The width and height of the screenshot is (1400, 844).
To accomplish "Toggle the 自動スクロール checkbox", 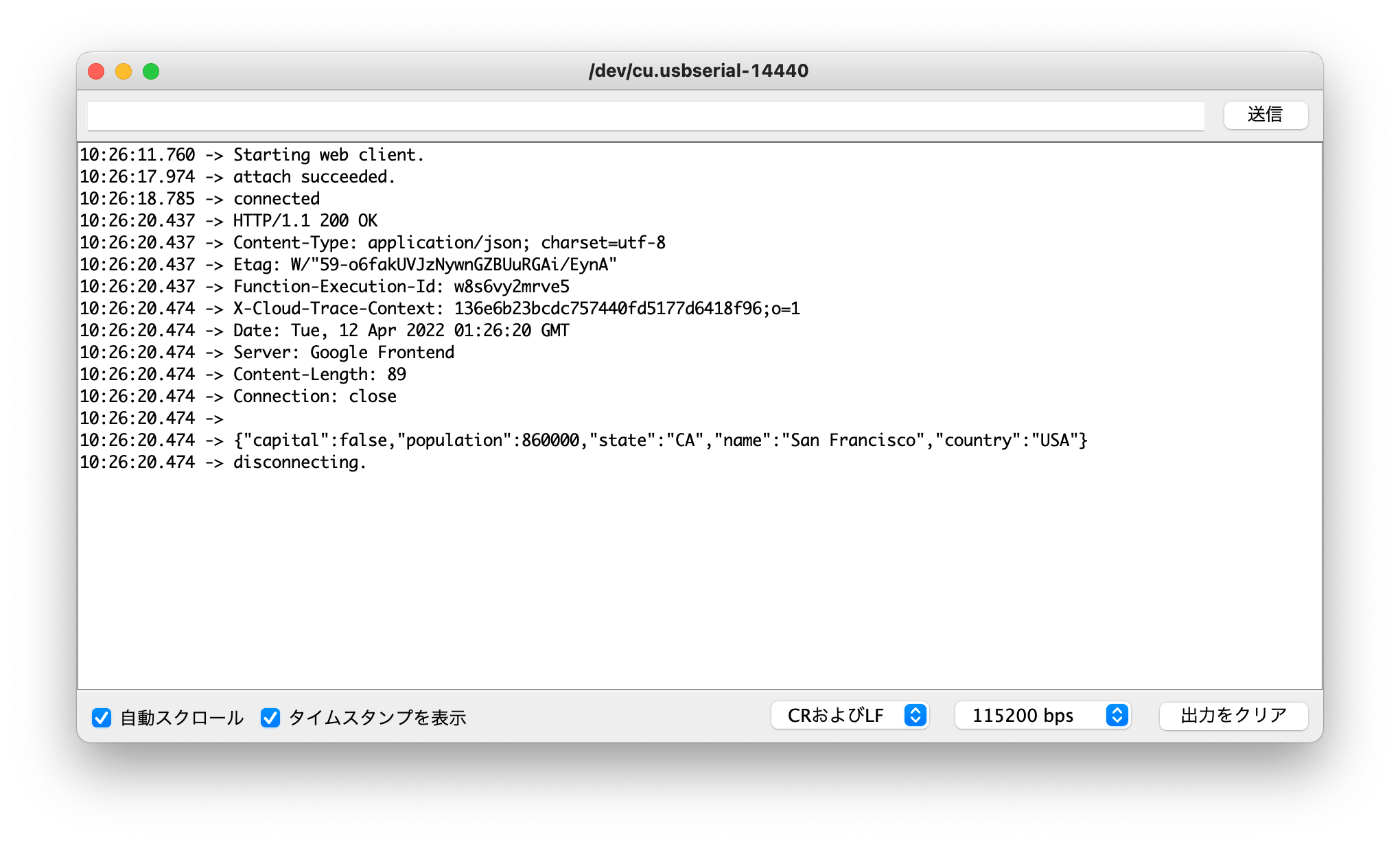I will 101,718.
